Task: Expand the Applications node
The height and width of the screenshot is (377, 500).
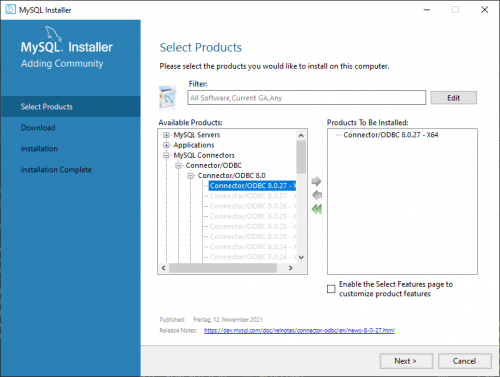Action: (166, 145)
